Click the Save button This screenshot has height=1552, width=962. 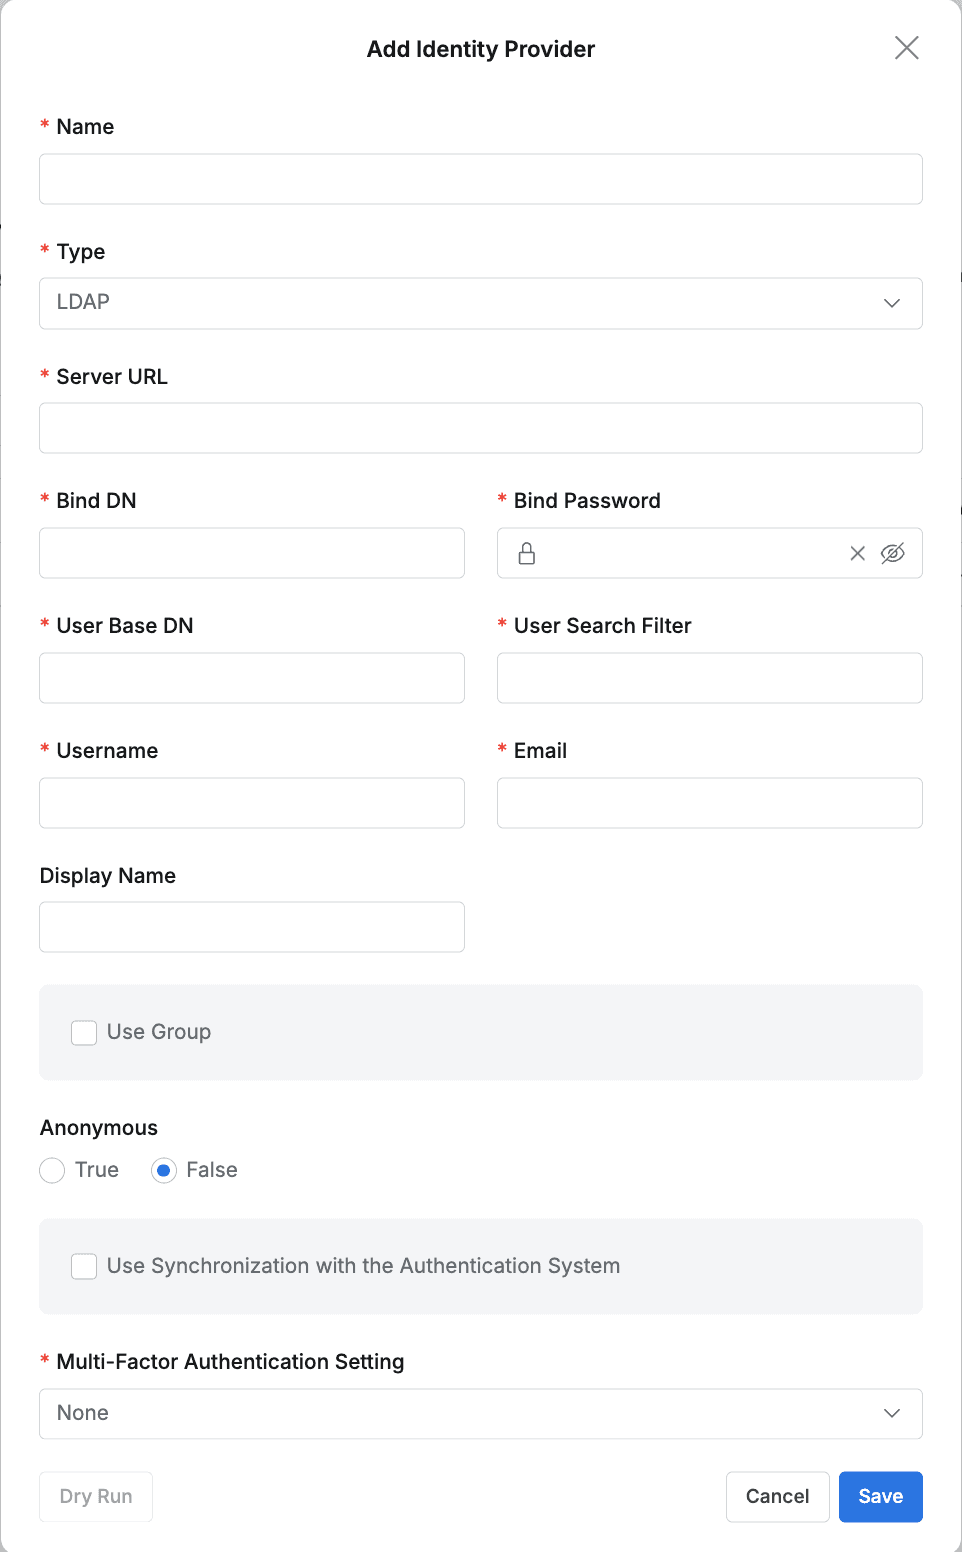(x=880, y=1496)
